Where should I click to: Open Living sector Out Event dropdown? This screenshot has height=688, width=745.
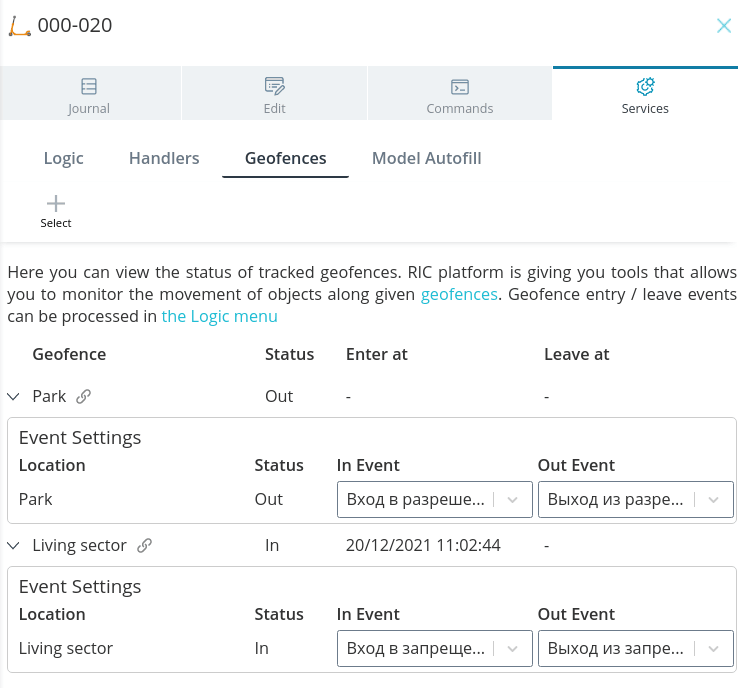(636, 649)
